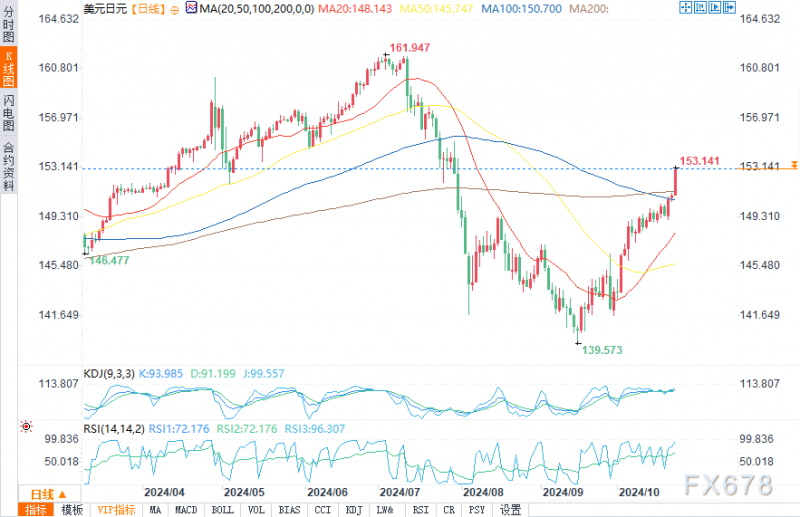Screen dimensions: 800x517
Task: Click the orange price marker arrow on right axis
Action: [x=794, y=164]
